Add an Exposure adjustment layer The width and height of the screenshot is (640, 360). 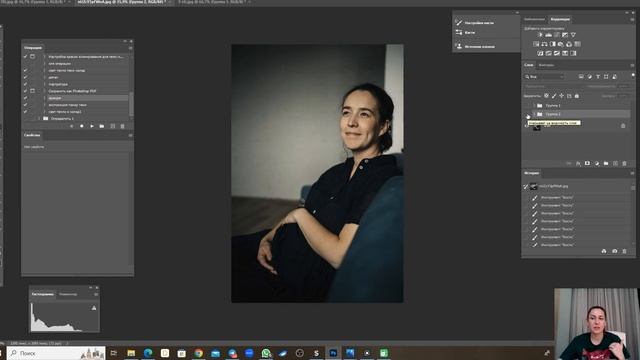click(565, 35)
